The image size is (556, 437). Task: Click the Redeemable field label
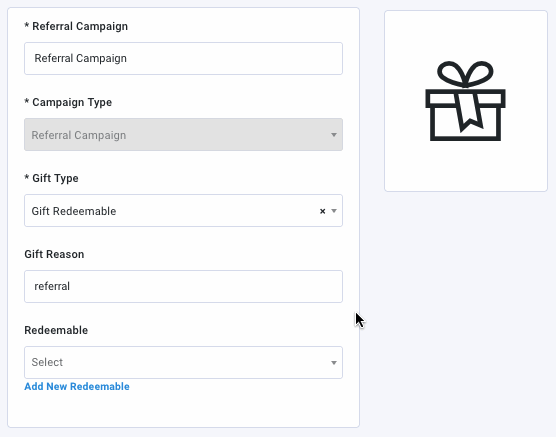click(x=56, y=330)
